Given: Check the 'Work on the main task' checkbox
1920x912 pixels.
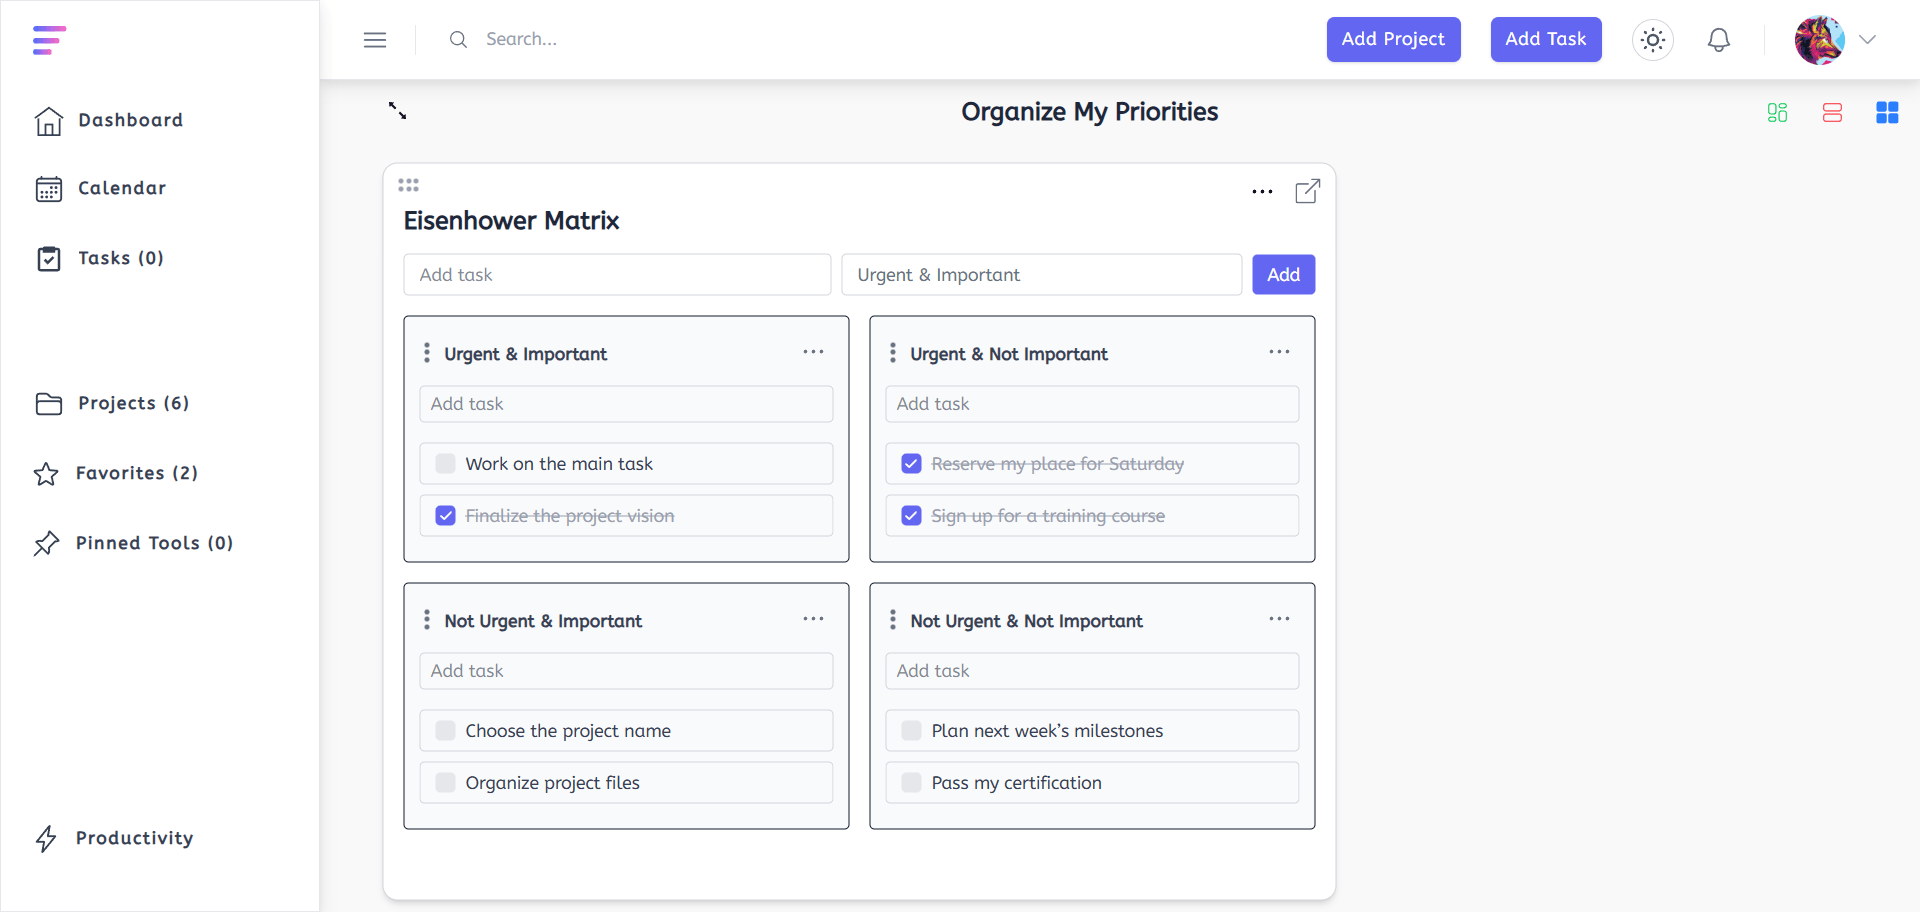Looking at the screenshot, I should tap(446, 464).
